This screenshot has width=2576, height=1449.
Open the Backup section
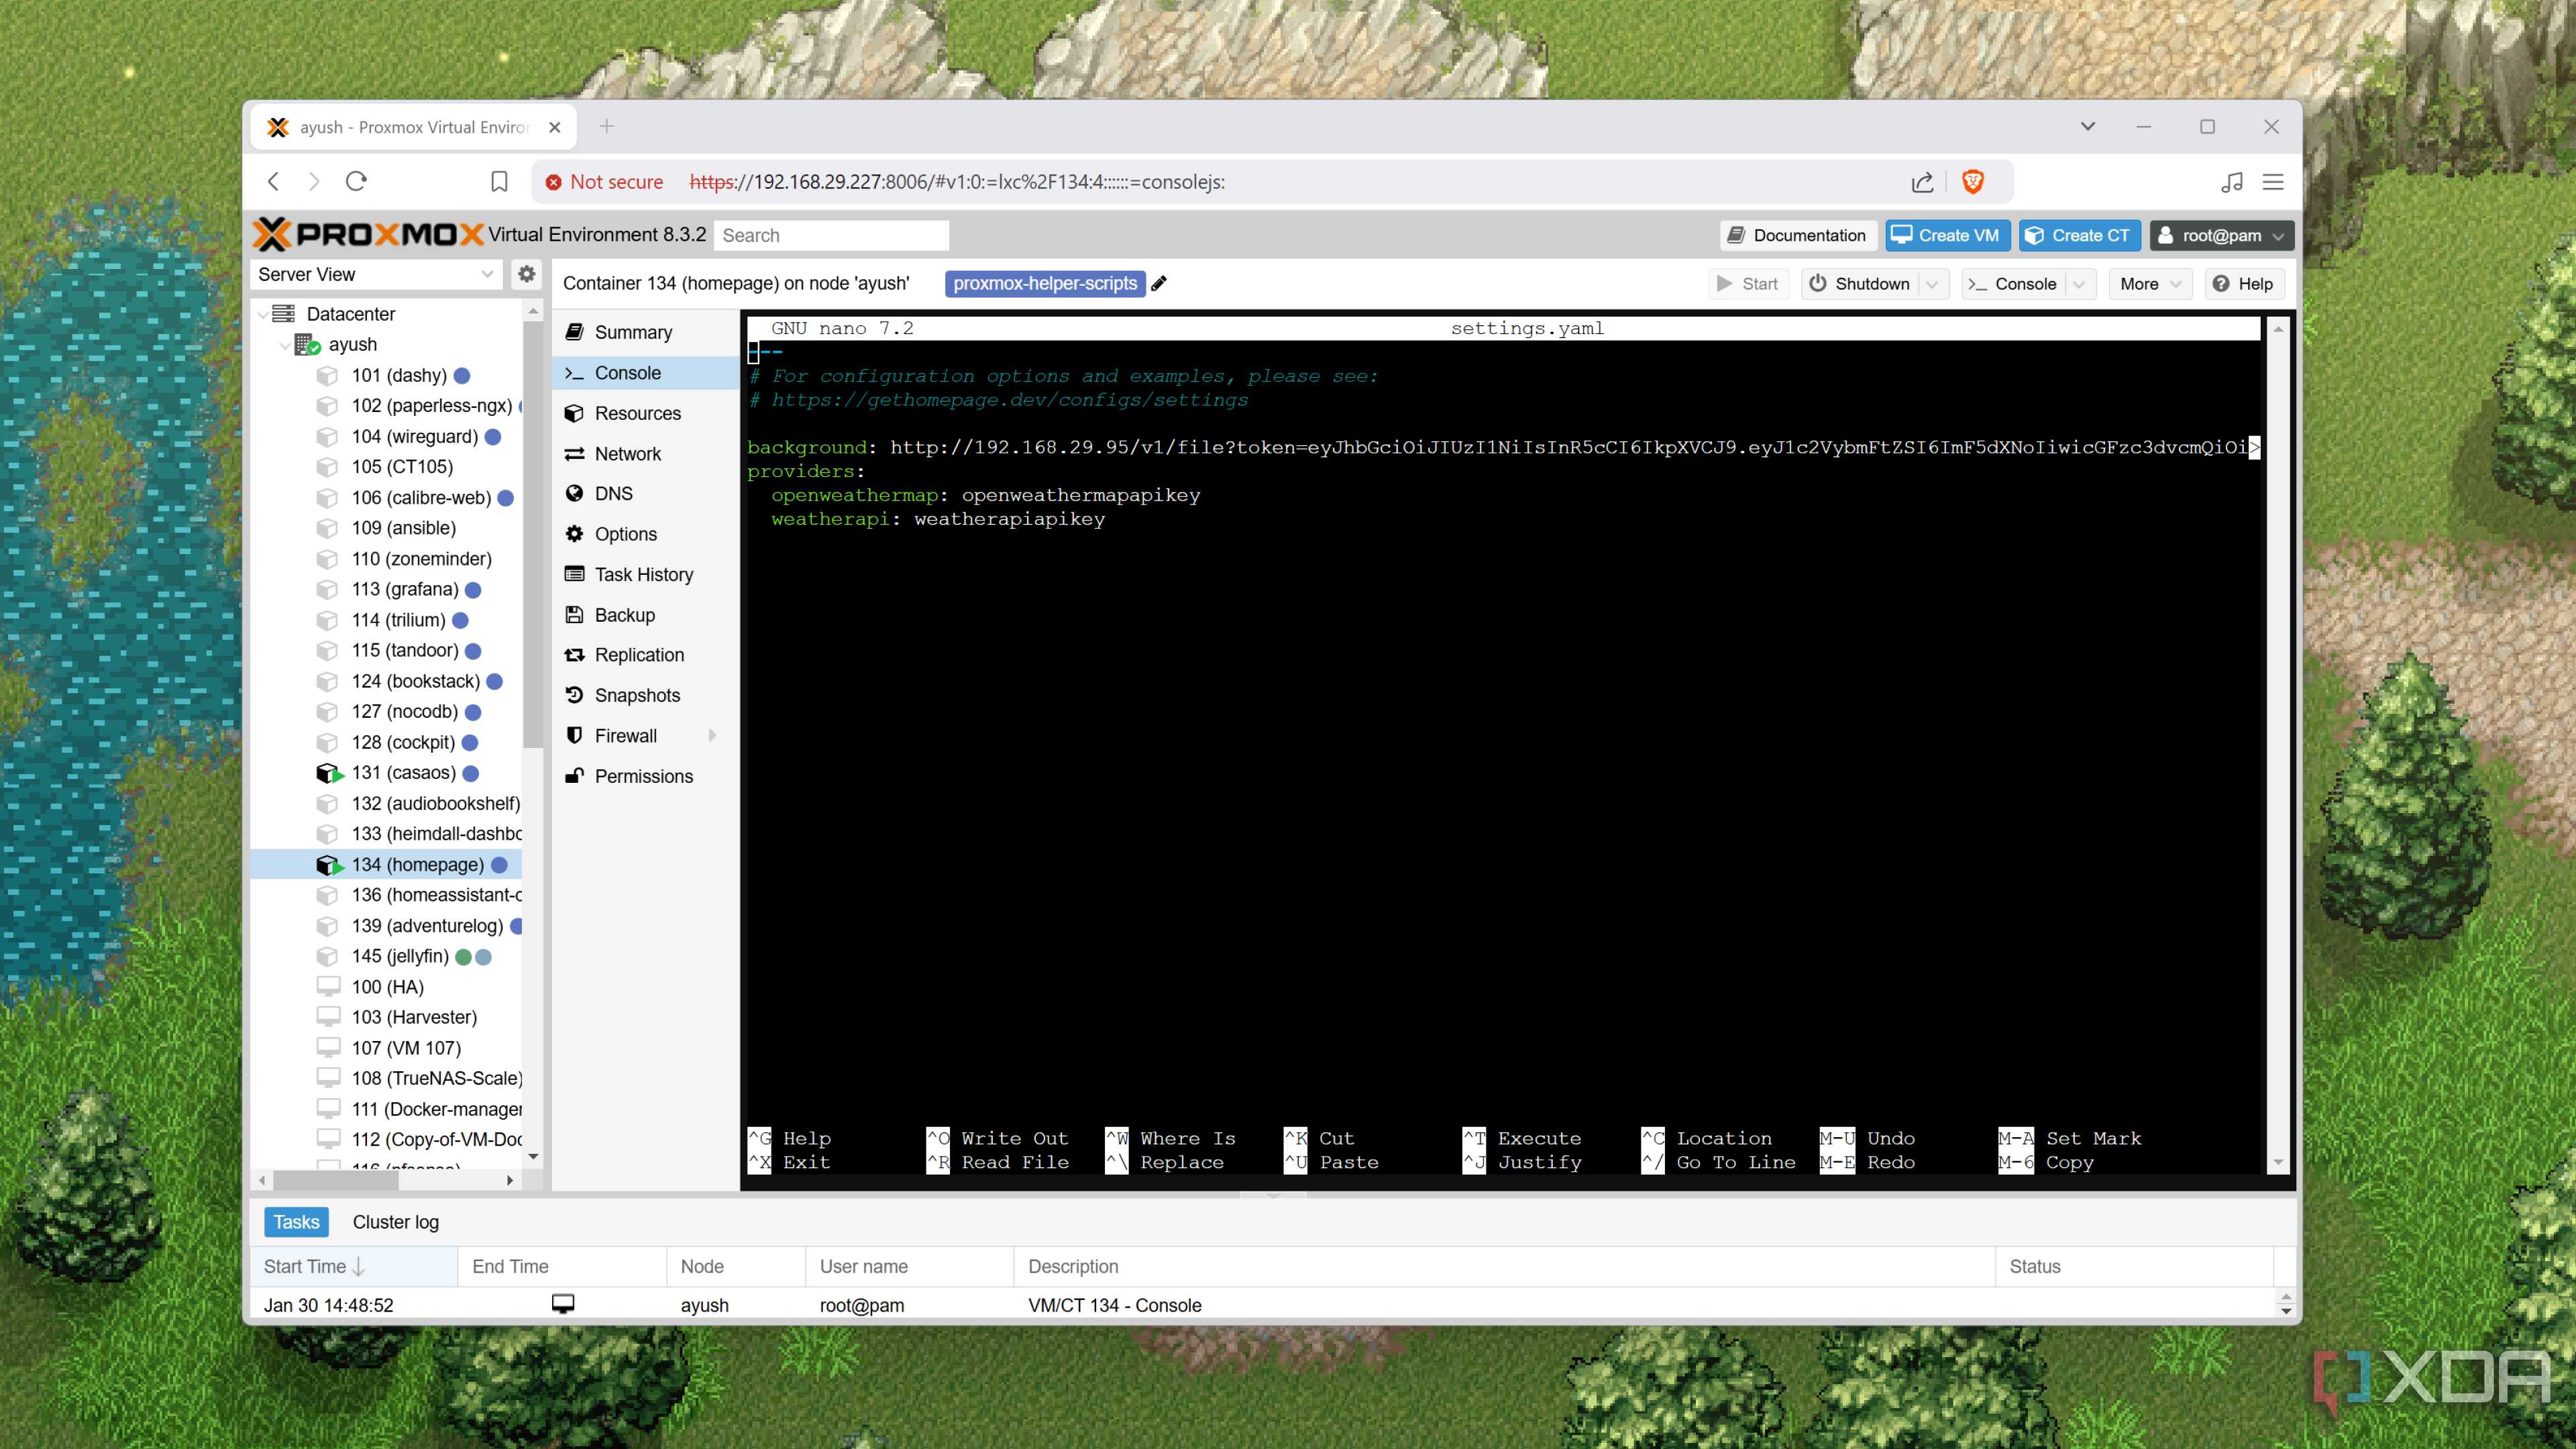645,615
